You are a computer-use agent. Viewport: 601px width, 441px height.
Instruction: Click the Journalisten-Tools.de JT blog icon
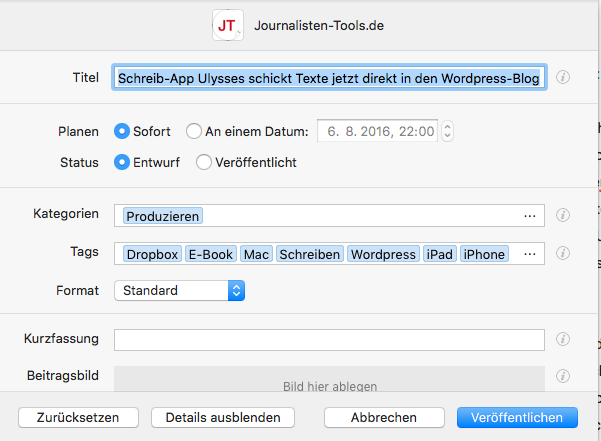[x=228, y=25]
